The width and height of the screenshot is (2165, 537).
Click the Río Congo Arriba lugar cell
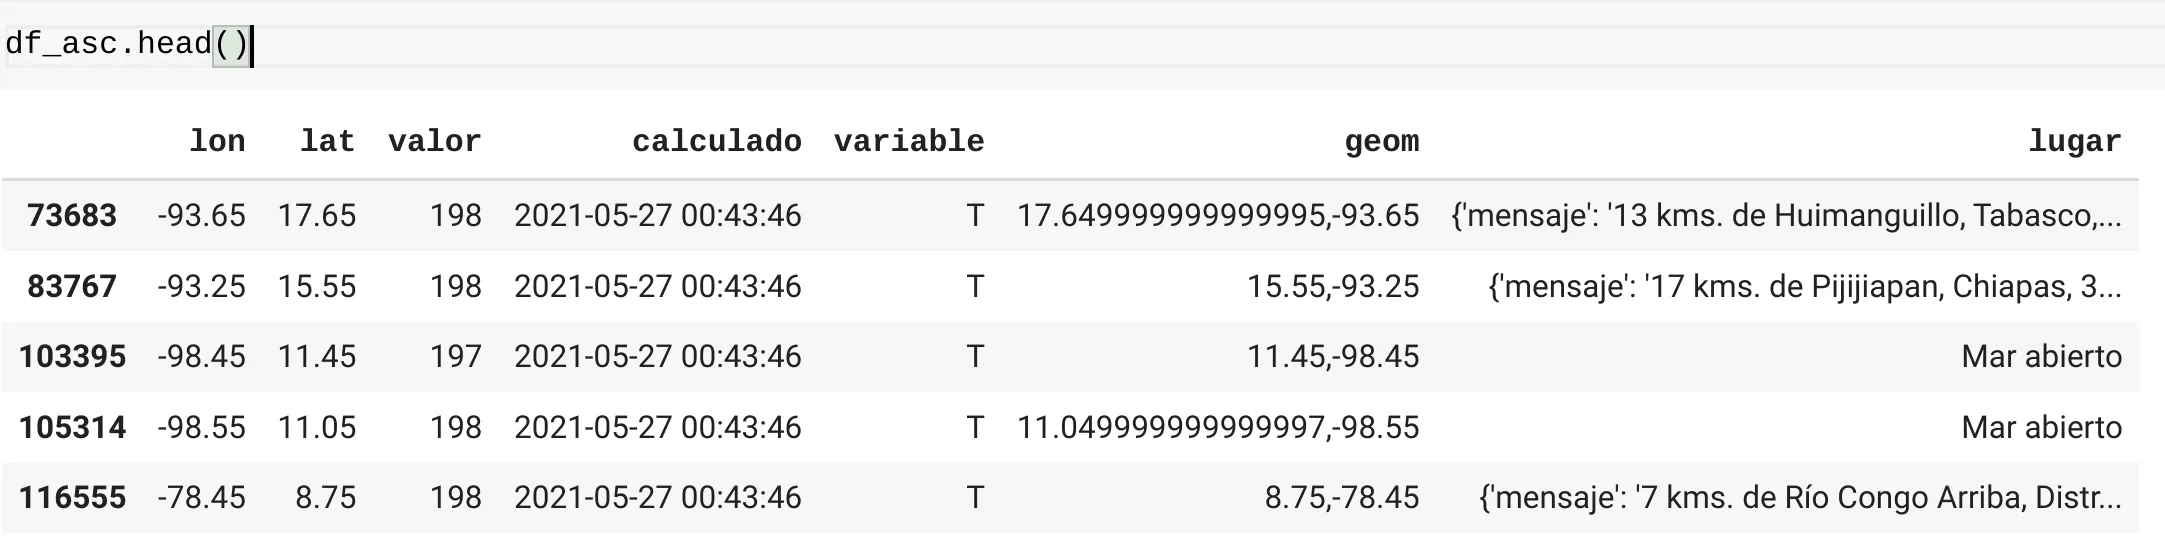click(x=1799, y=498)
